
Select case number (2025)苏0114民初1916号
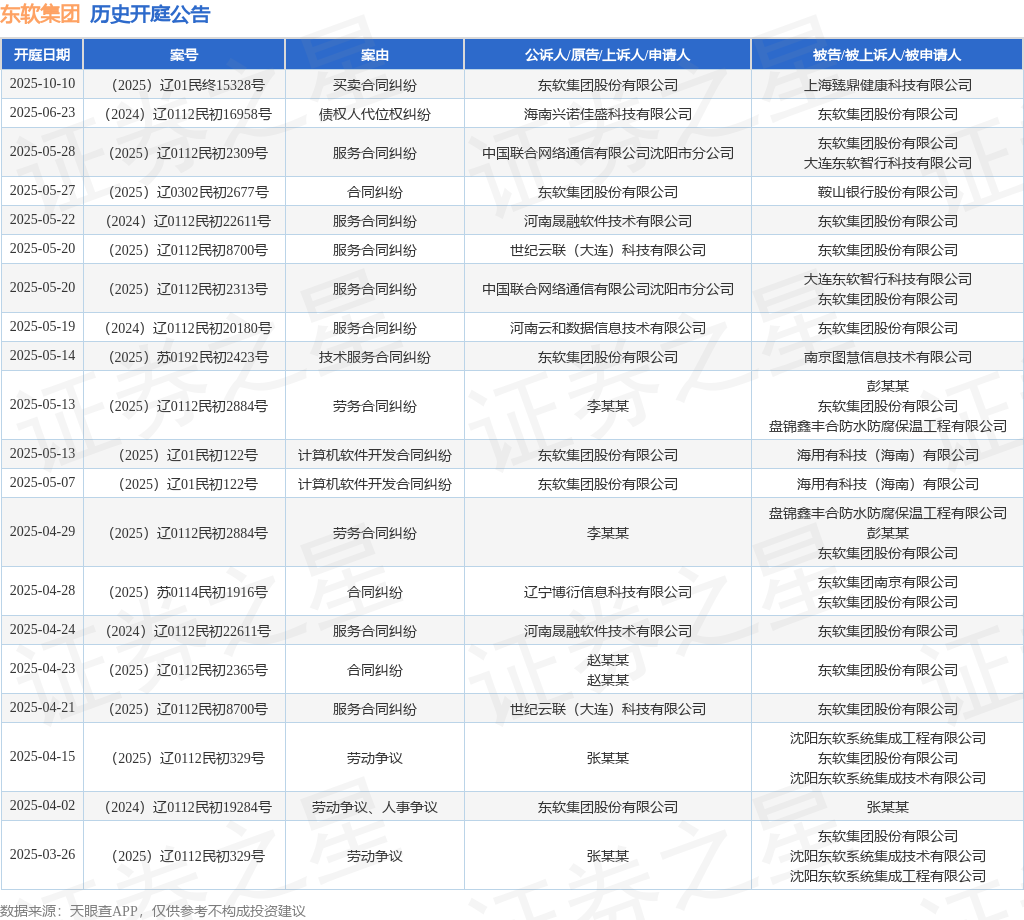click(x=188, y=592)
